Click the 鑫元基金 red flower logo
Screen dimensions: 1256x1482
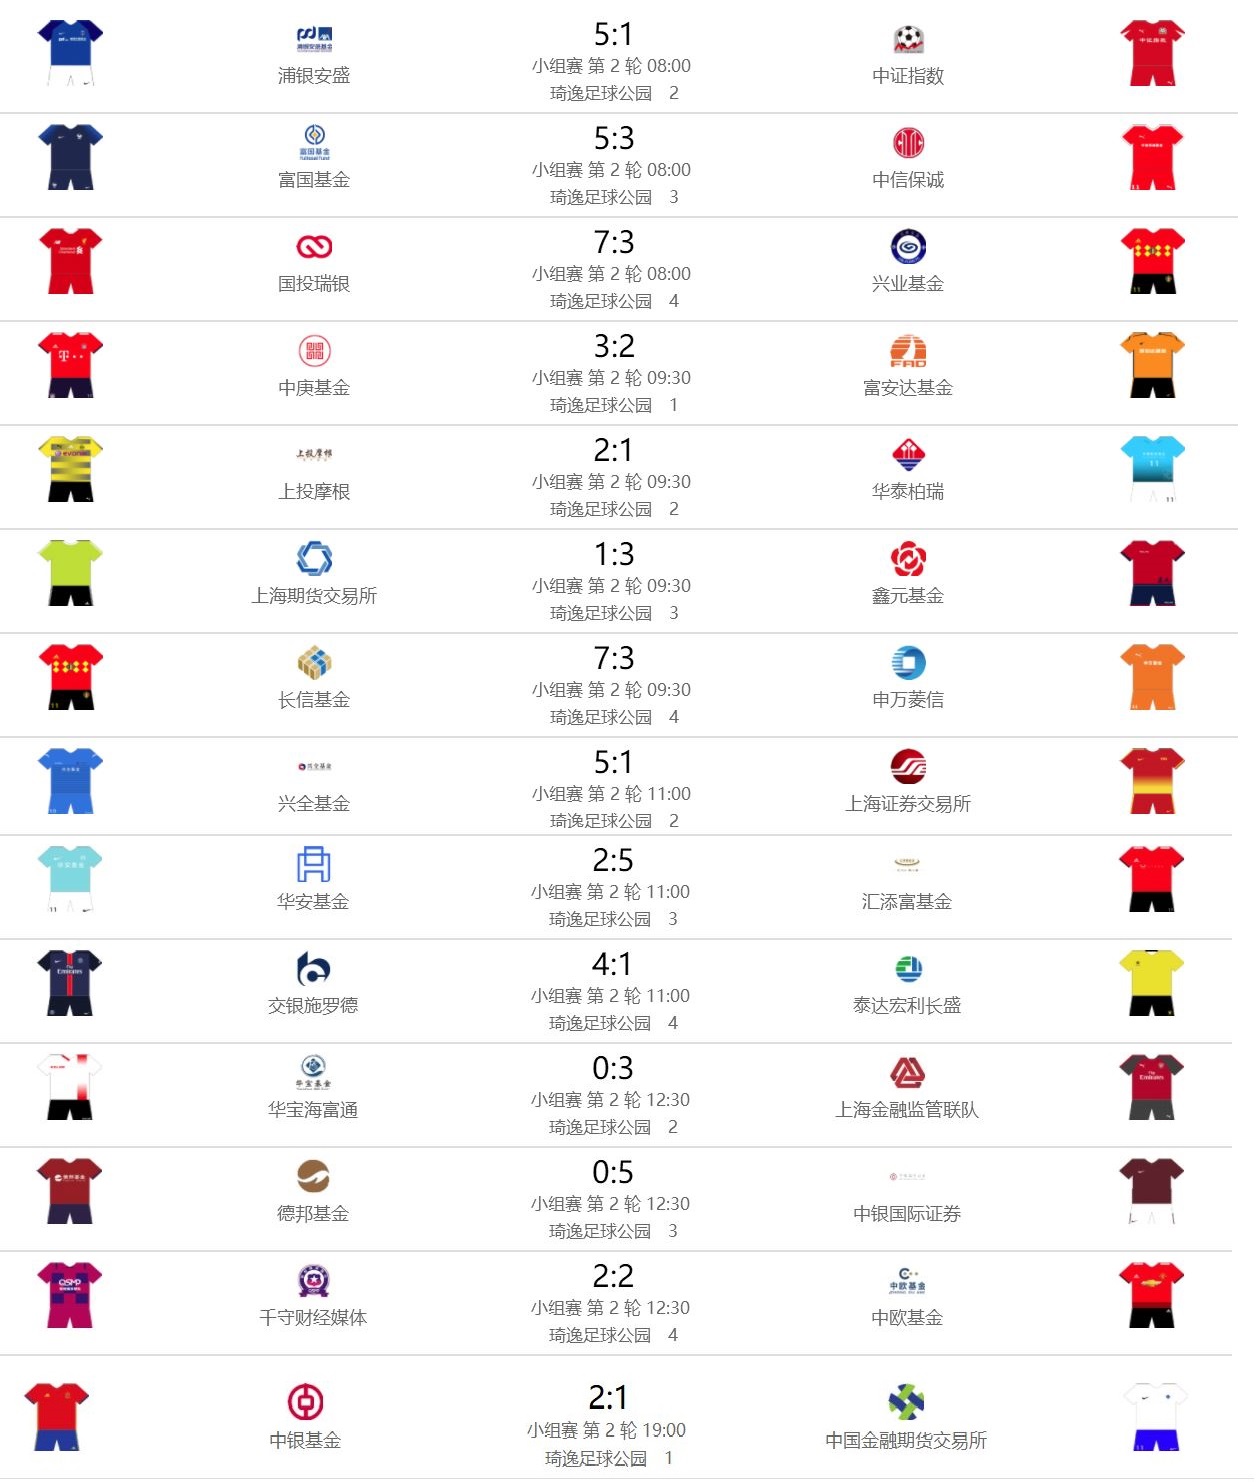pos(908,558)
